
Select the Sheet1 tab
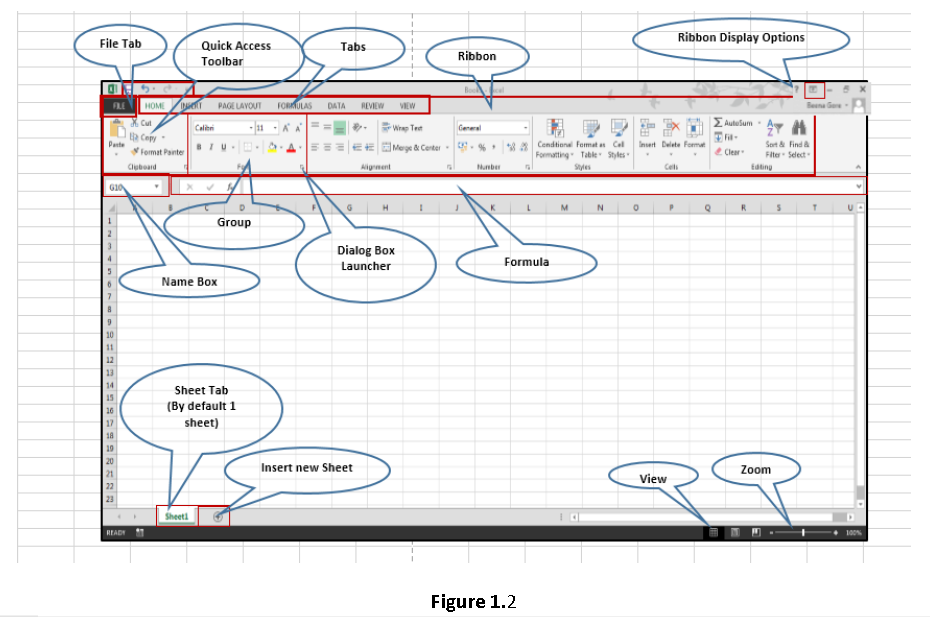(177, 516)
